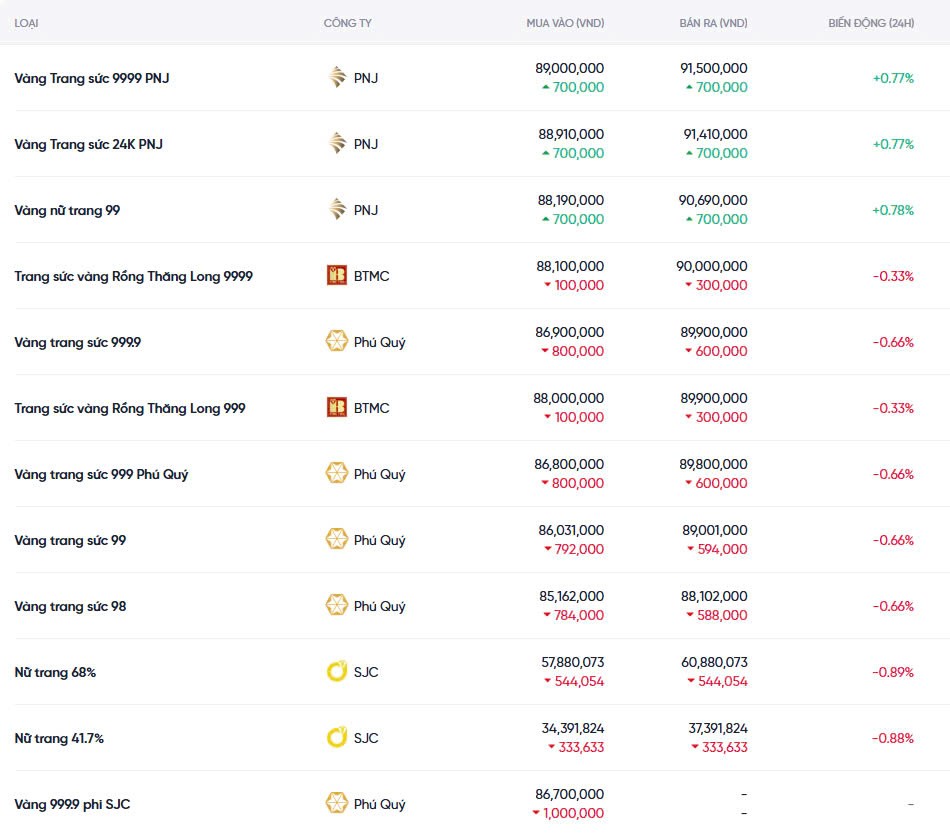Image resolution: width=950 pixels, height=834 pixels.
Task: Sort by the MUA VÀO (VND) column header
Action: click(565, 23)
